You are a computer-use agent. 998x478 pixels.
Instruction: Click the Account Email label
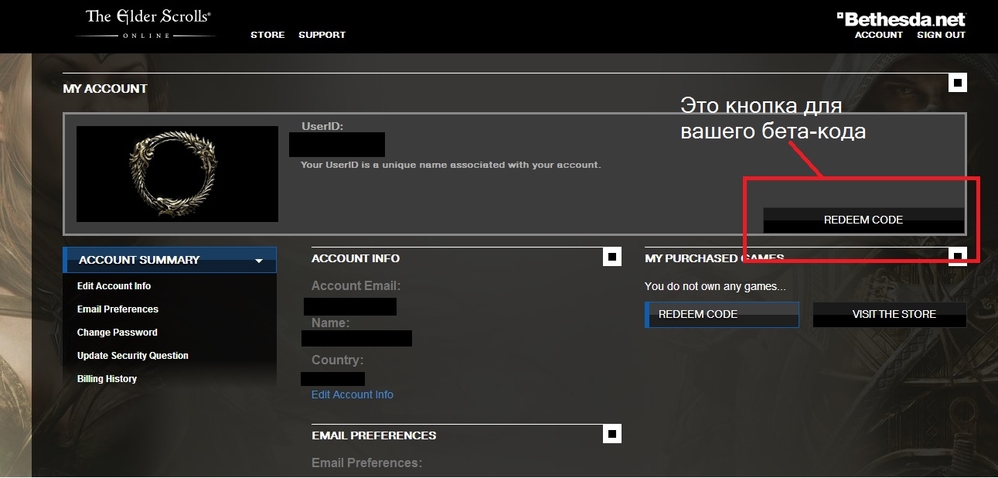coord(356,286)
